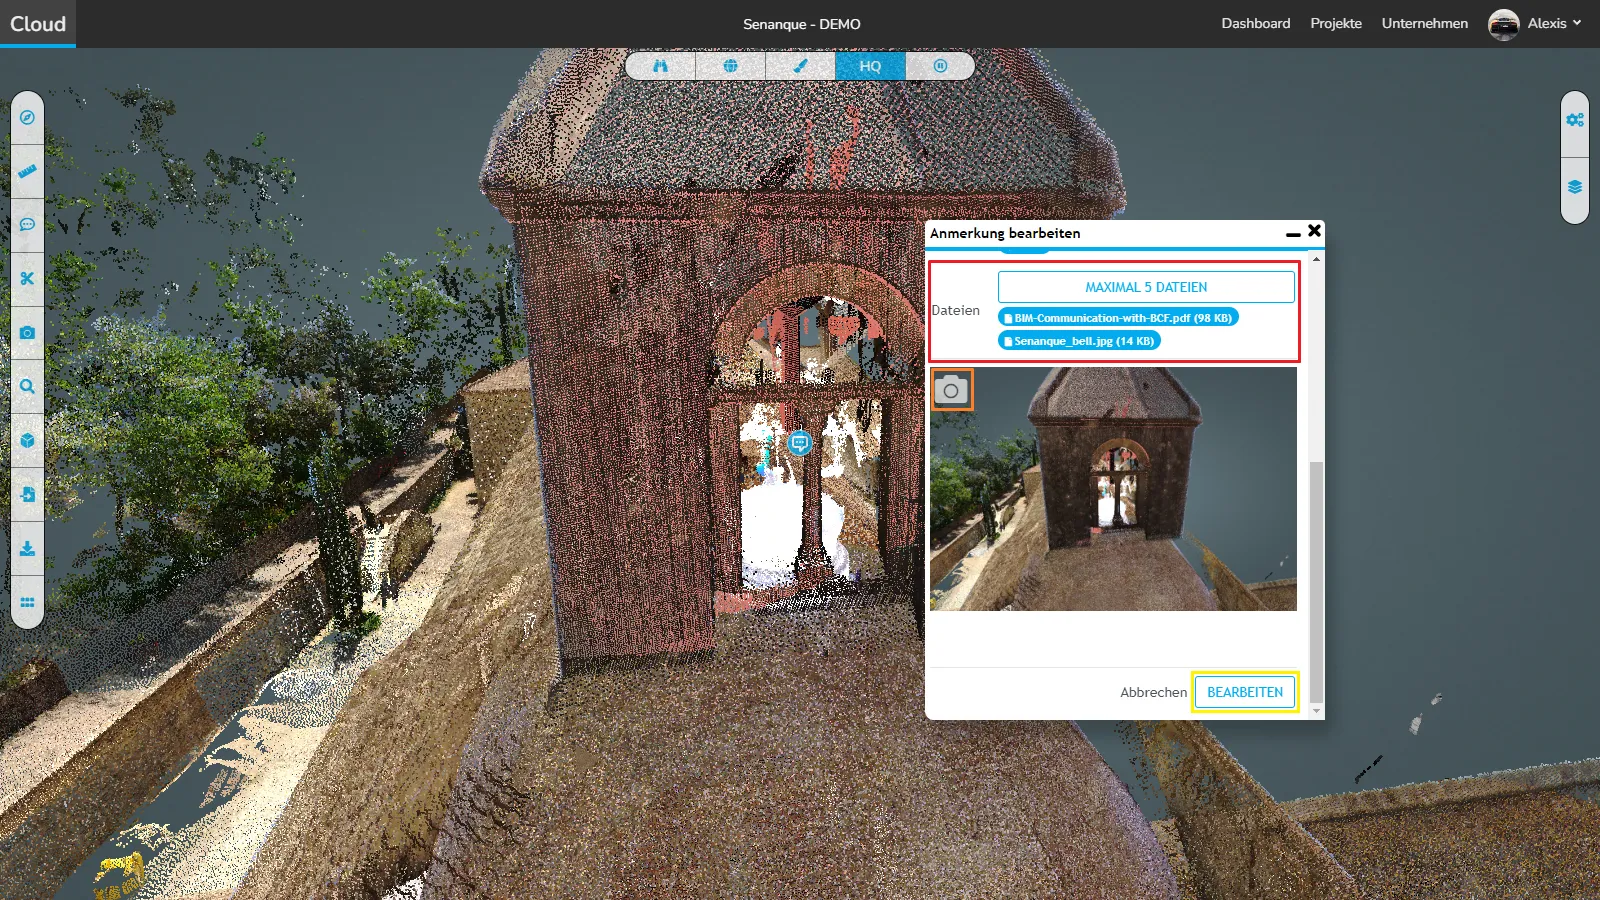Click the Cloud logo
This screenshot has height=900, width=1600.
tap(38, 24)
